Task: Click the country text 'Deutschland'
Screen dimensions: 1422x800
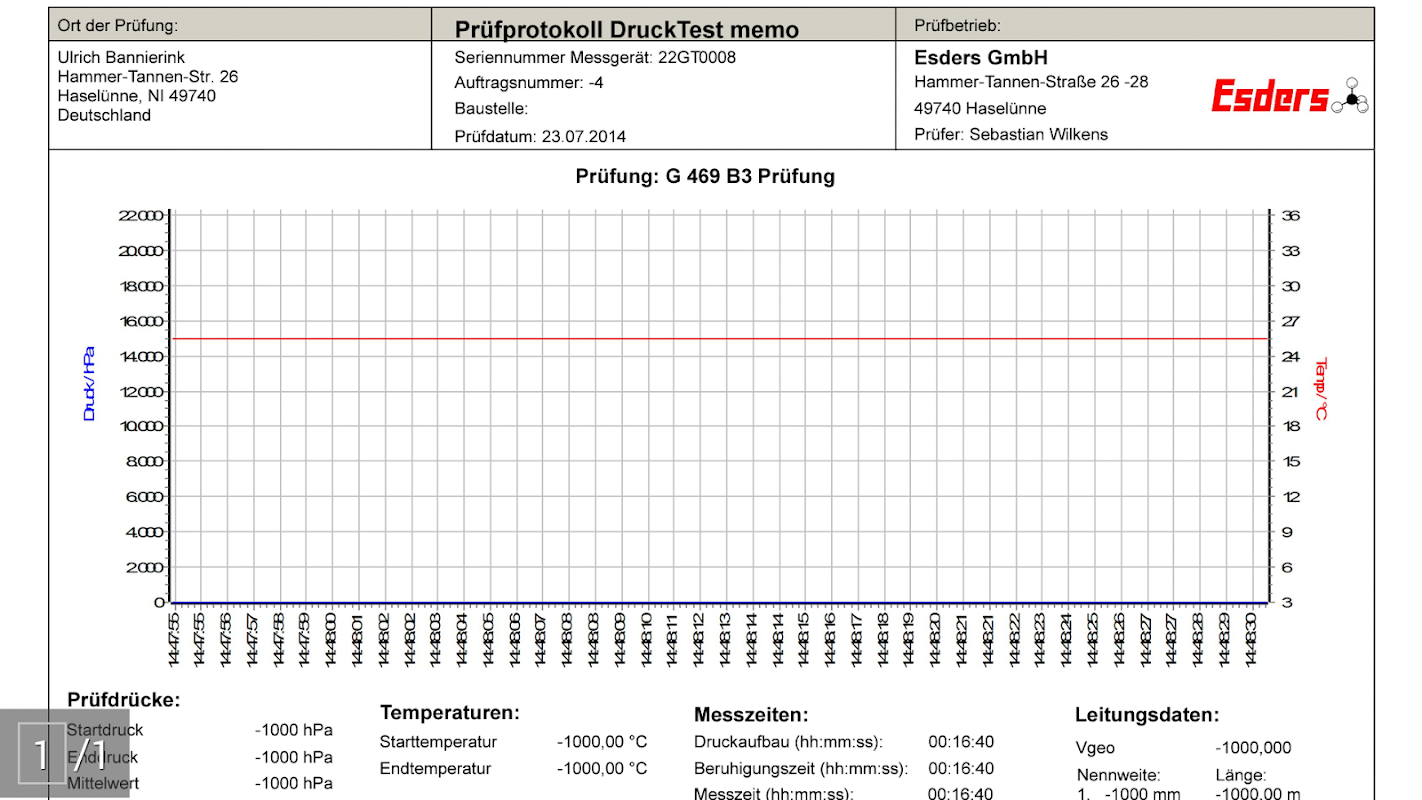Action: (104, 115)
